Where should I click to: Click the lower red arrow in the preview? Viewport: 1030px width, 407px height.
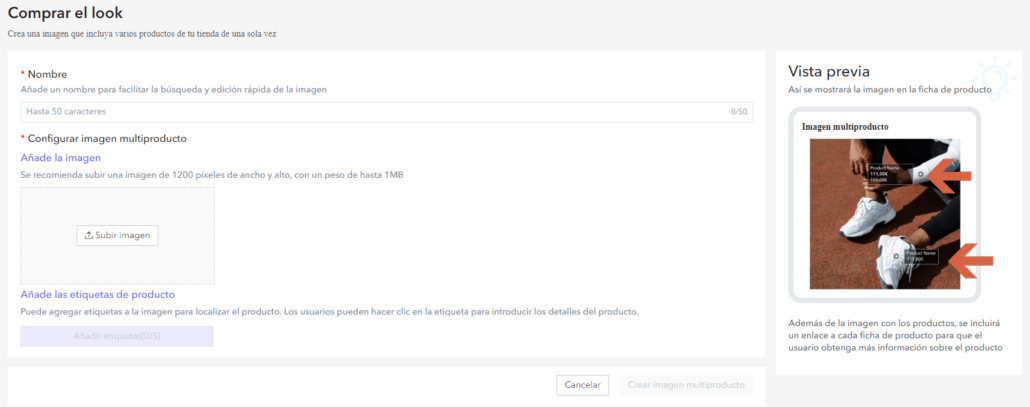[x=968, y=261]
